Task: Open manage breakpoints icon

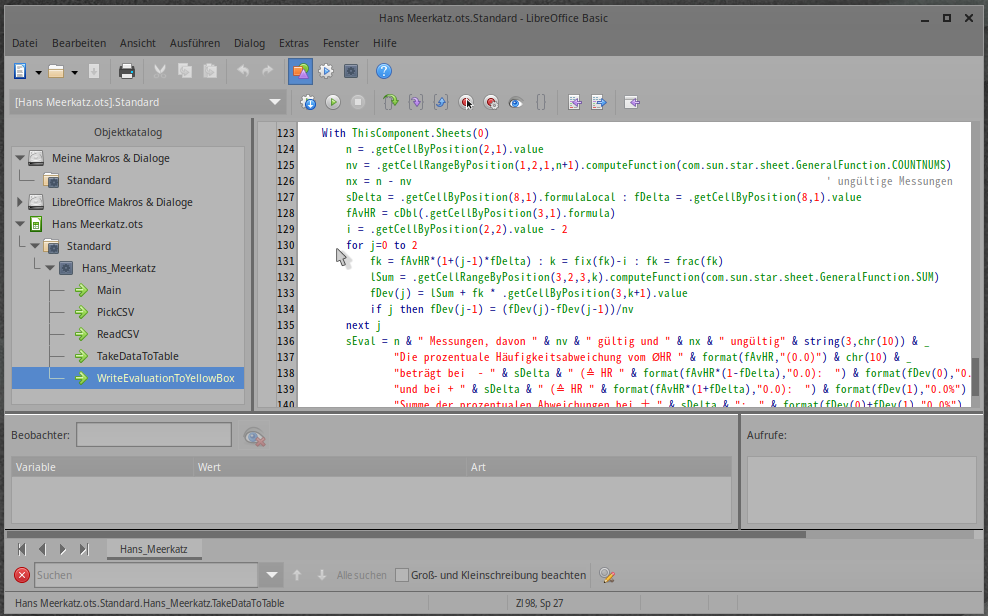Action: (491, 102)
